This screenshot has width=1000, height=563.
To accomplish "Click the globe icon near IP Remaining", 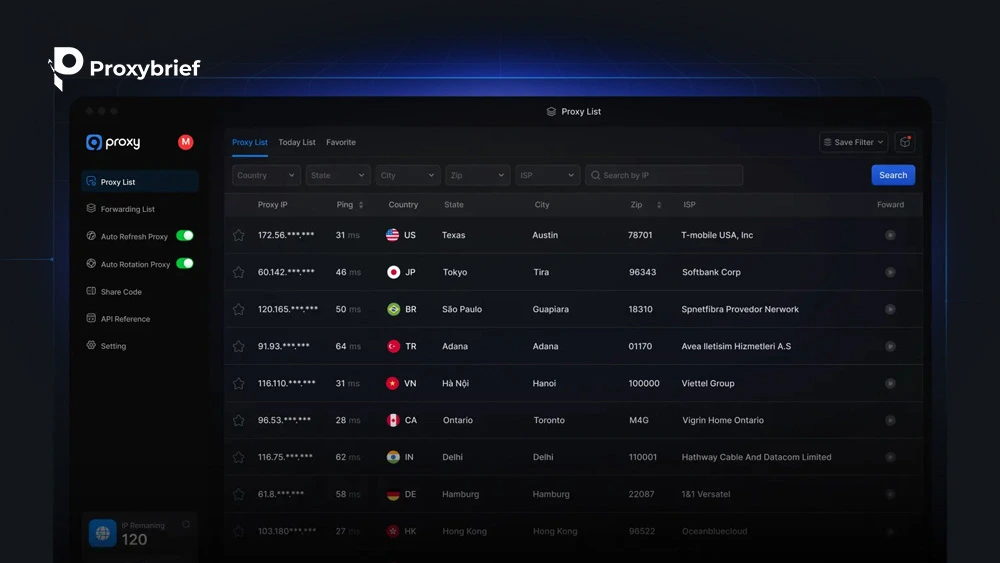I will (103, 533).
